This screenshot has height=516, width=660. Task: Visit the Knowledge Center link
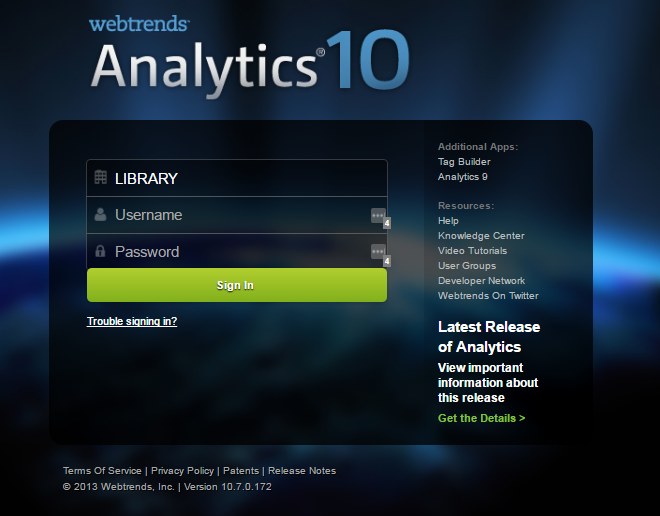[481, 236]
